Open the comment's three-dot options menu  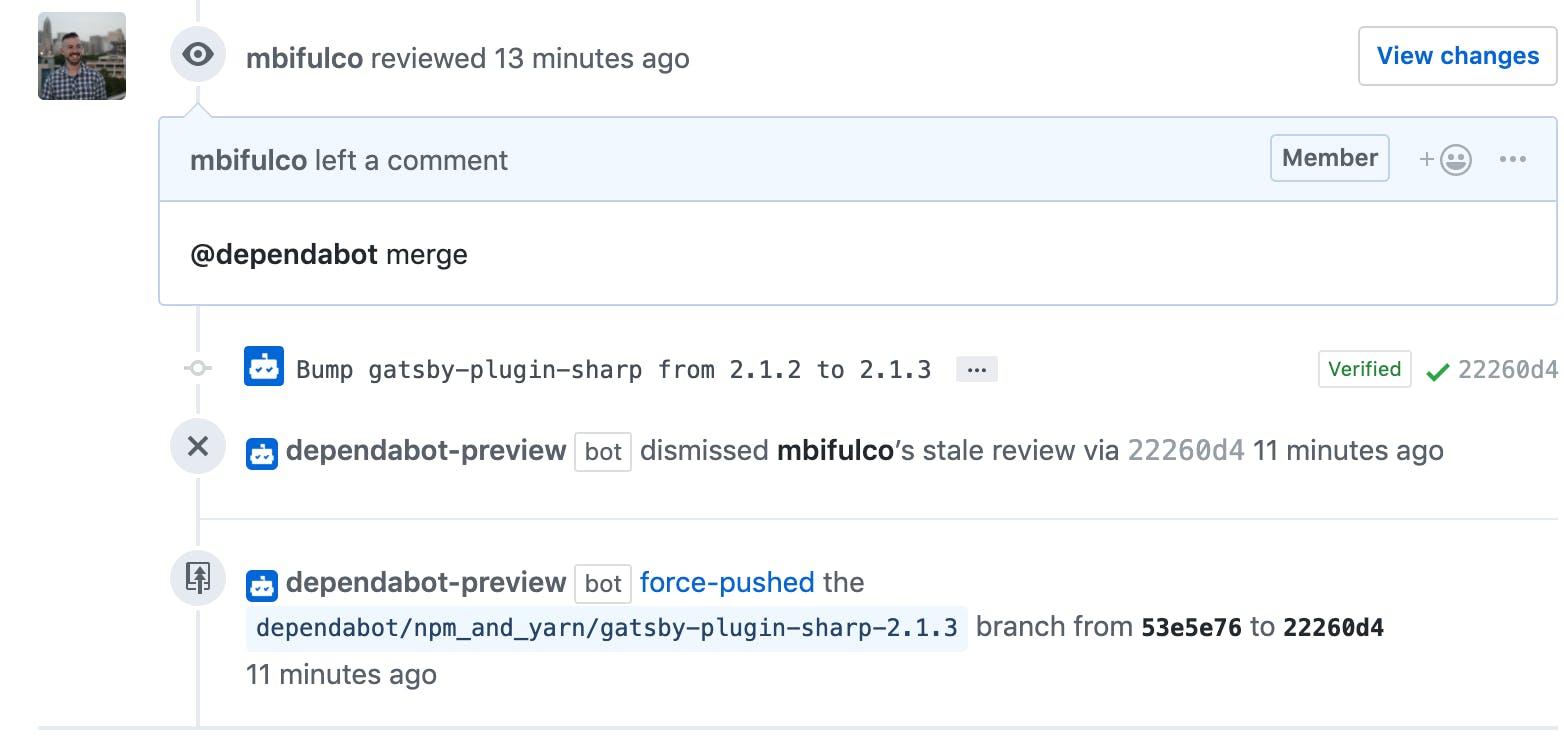click(1513, 159)
